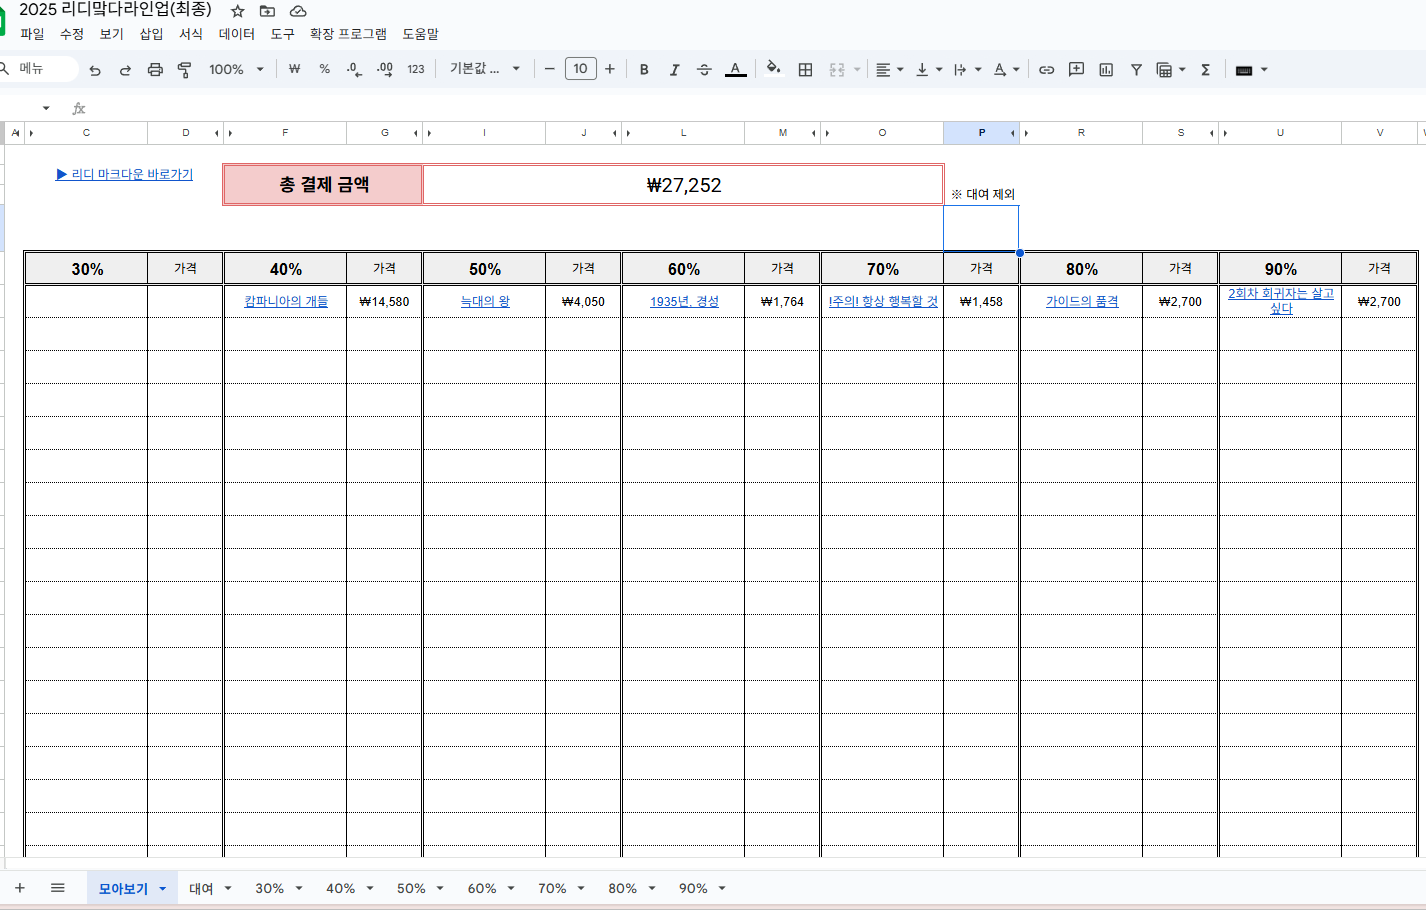
Task: Star this spreadsheet document
Action: coord(238,11)
